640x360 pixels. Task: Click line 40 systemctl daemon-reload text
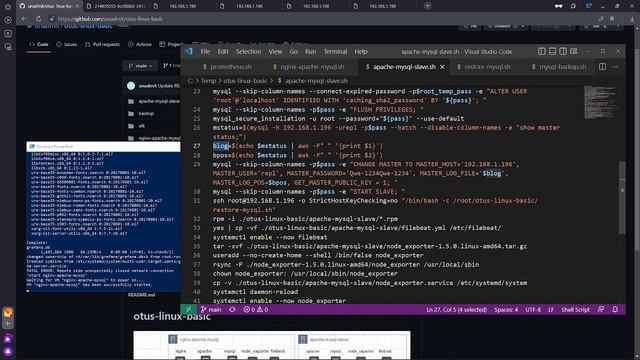(255, 292)
